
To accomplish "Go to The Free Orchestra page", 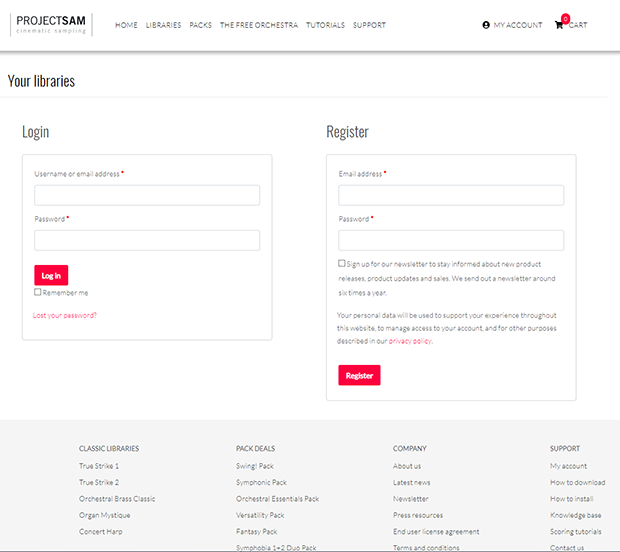I will (x=258, y=25).
